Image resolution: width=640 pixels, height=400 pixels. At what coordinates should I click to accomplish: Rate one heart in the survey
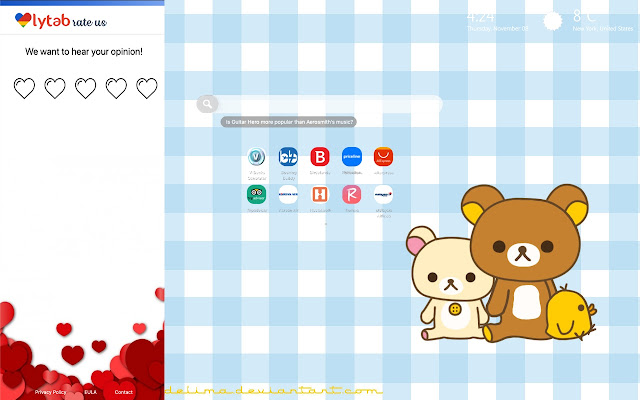[x=24, y=89]
